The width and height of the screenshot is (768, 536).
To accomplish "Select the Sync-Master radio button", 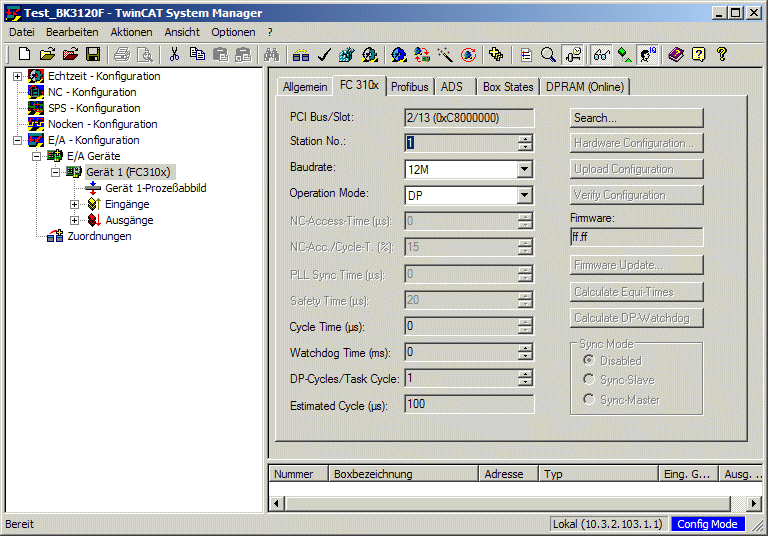I will click(589, 399).
